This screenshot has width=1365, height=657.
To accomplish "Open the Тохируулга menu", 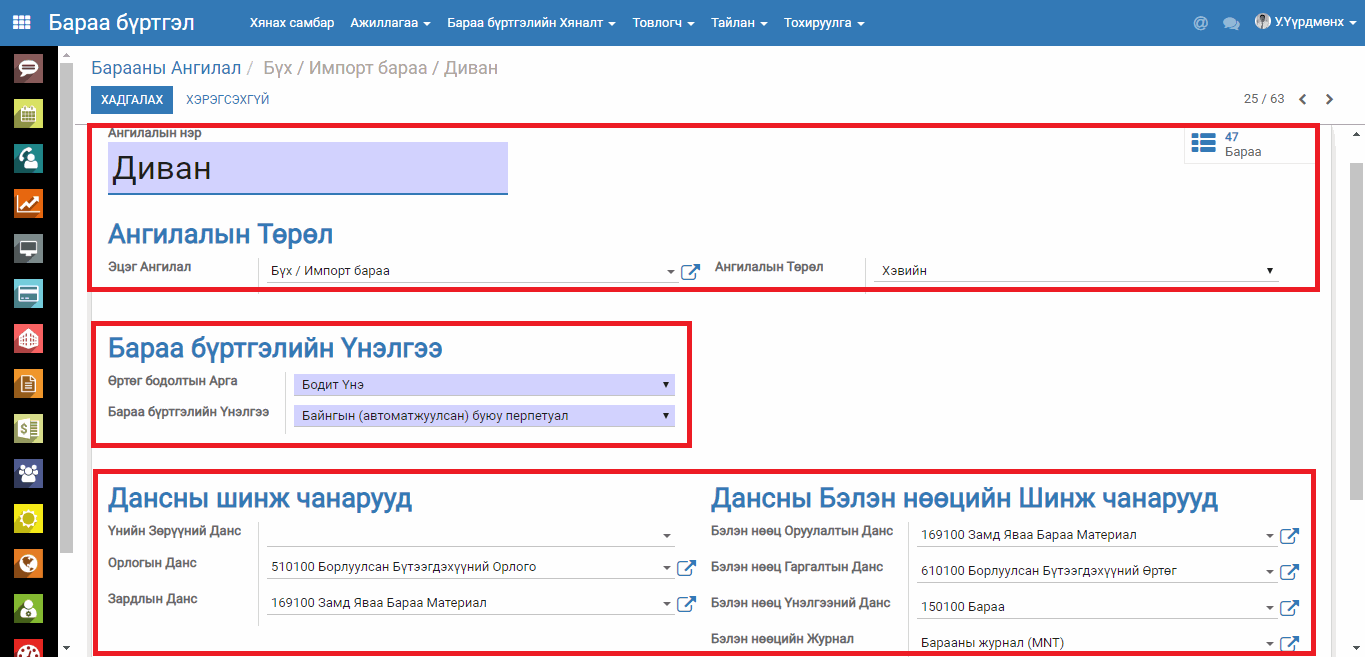I will [x=823, y=23].
